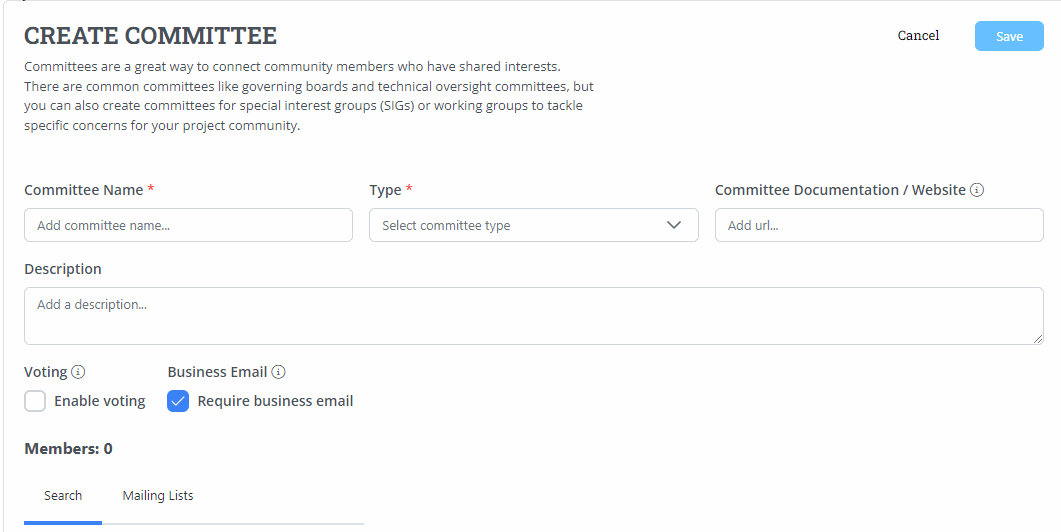This screenshot has height=532, width=1061.
Task: Click the Type dropdown chevron arrow
Action: click(x=674, y=225)
